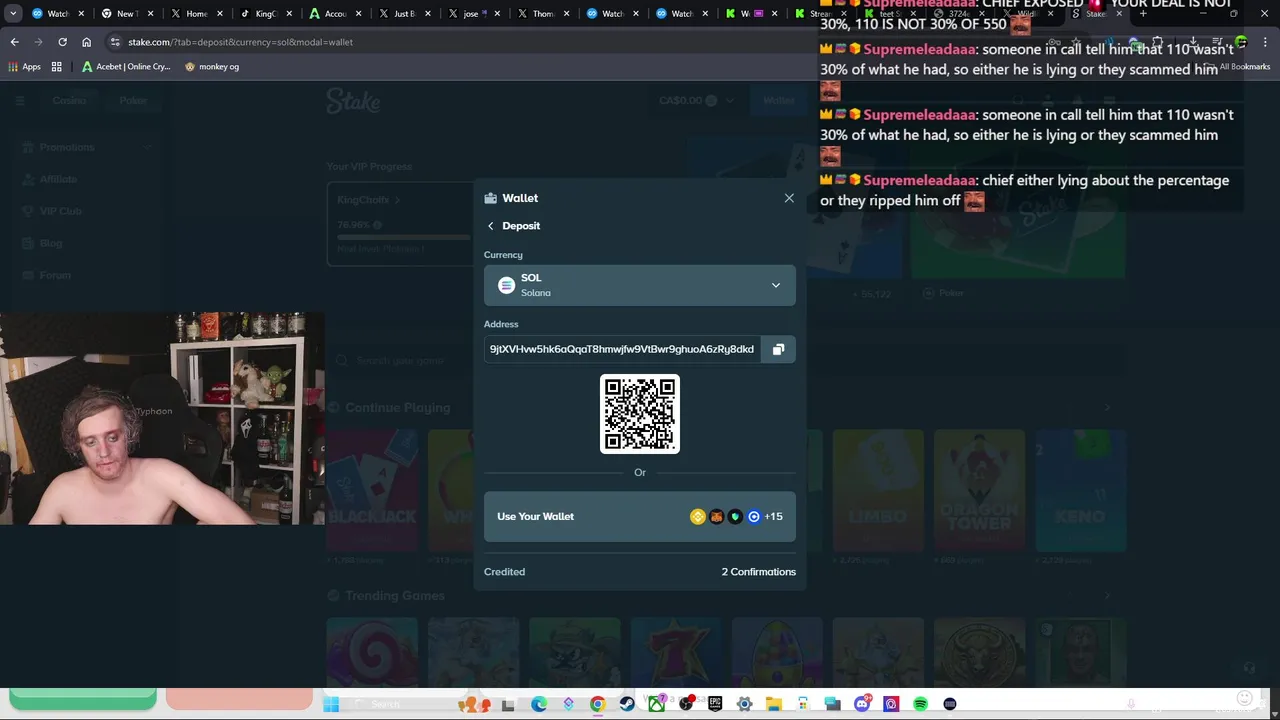Open Epic Games Launcher from taskbar
Screen dimensions: 1280x720
[x=715, y=704]
